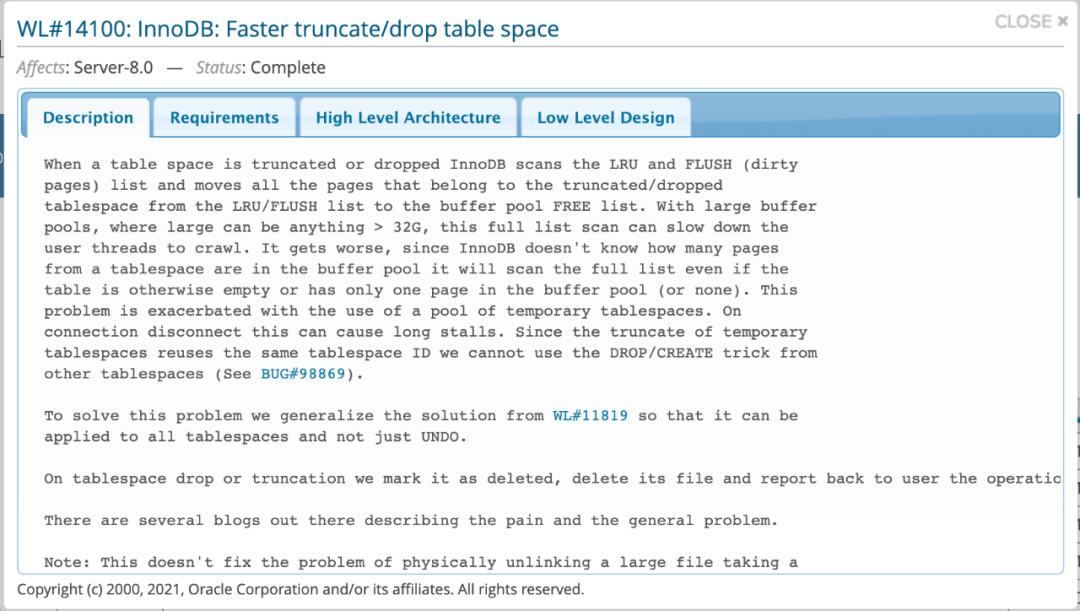The width and height of the screenshot is (1080, 611).
Task: Click the 'Affects' label
Action: click(x=40, y=68)
